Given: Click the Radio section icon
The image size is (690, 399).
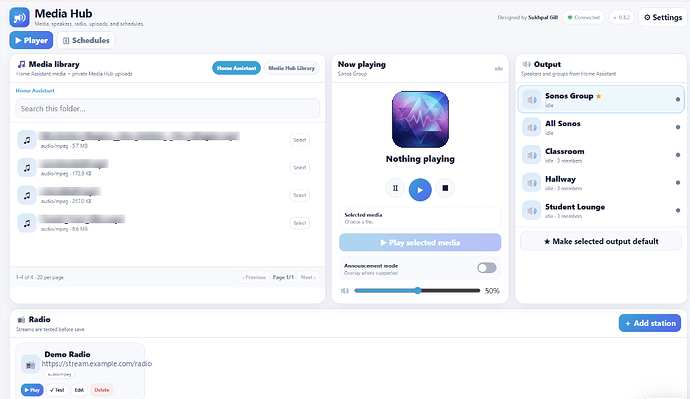Looking at the screenshot, I should coord(21,319).
